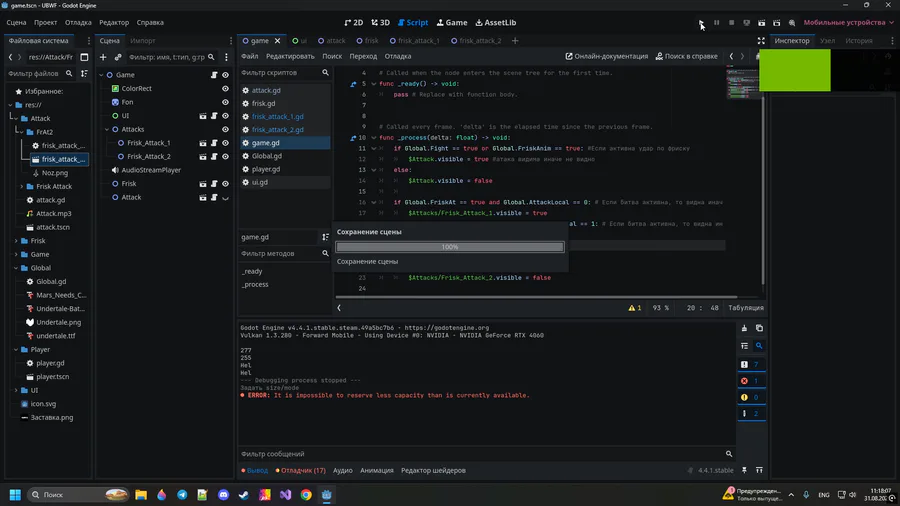This screenshot has height=506, width=900.
Task: Hide the Attacks node
Action: tap(225, 130)
